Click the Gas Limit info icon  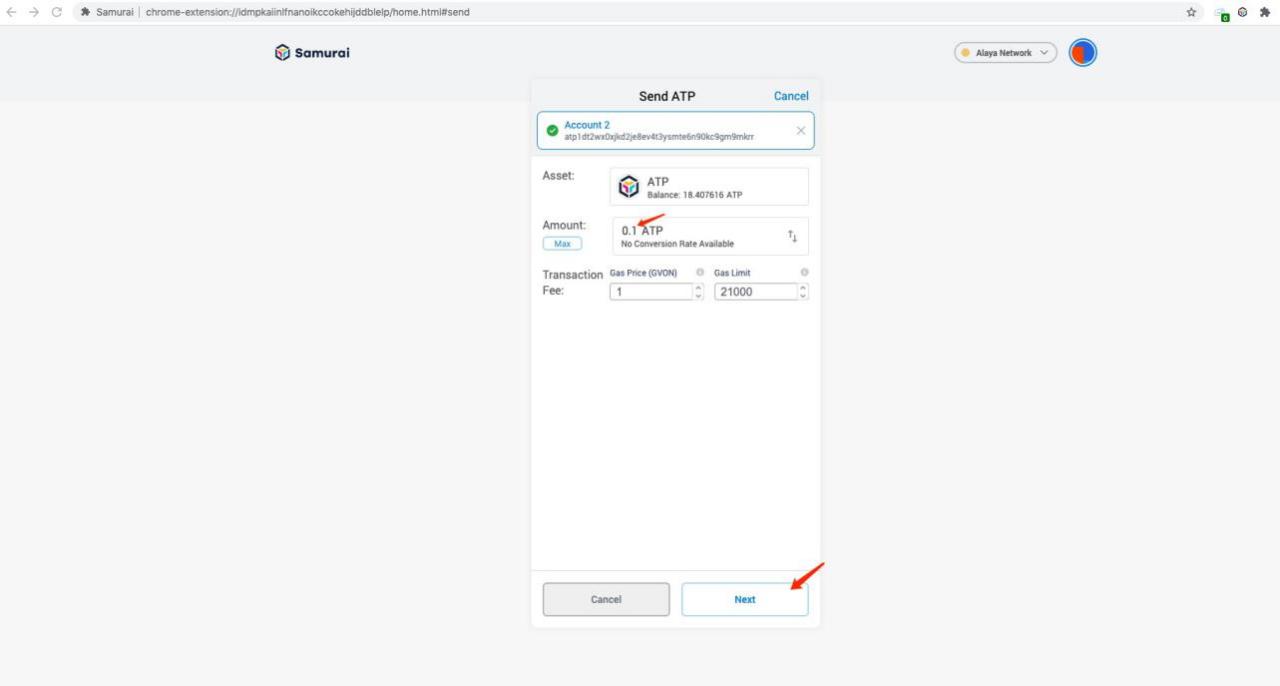[804, 273]
